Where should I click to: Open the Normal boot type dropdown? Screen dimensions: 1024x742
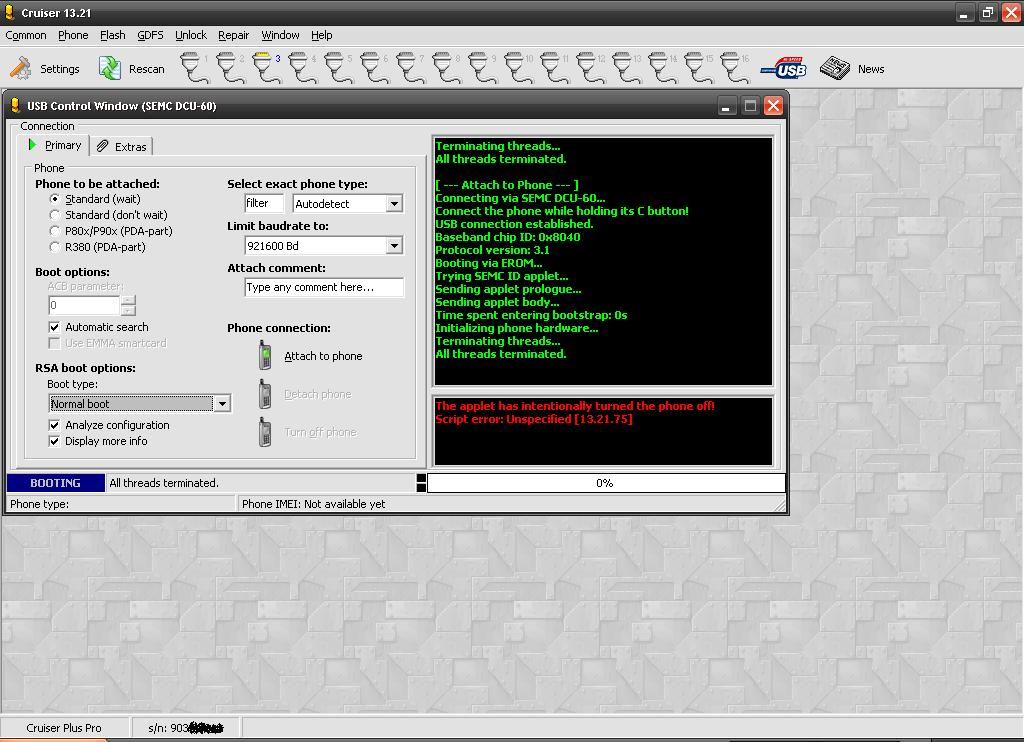click(222, 404)
